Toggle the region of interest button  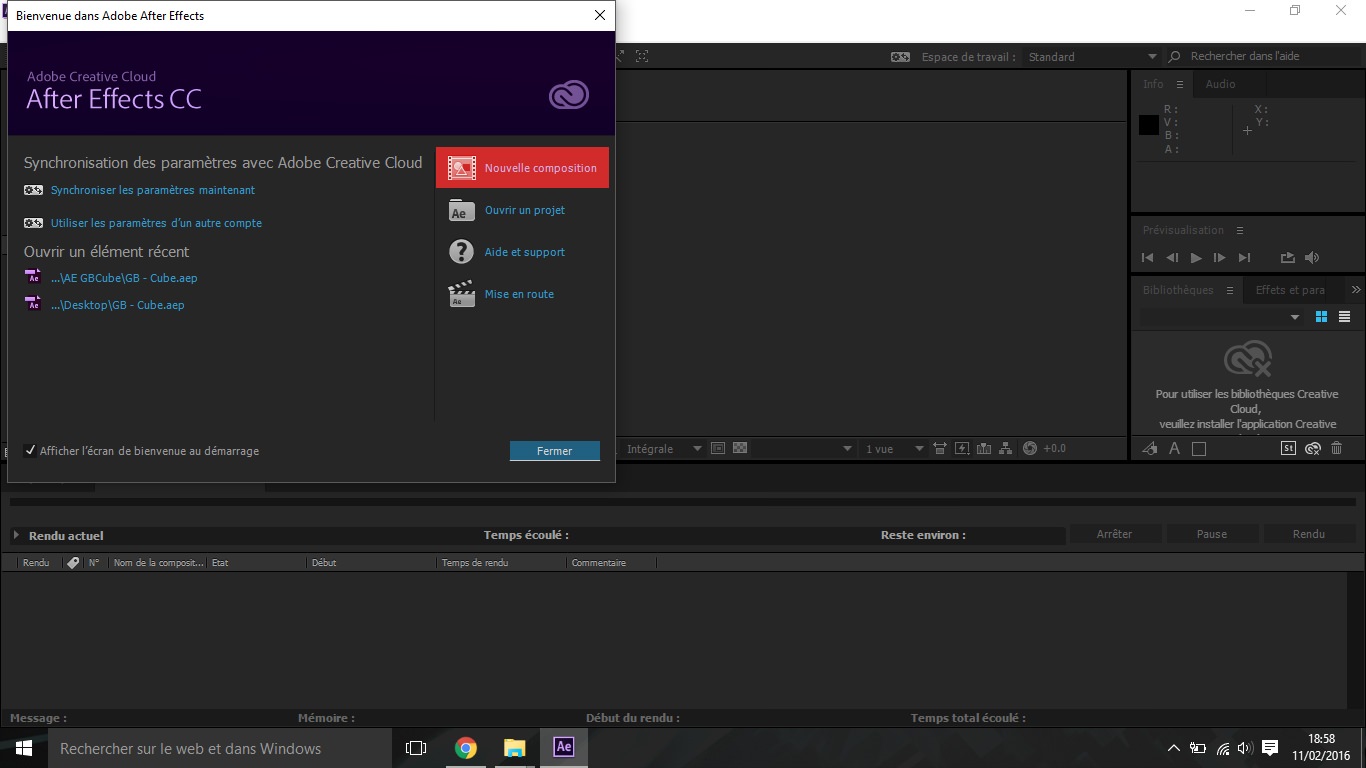[717, 449]
